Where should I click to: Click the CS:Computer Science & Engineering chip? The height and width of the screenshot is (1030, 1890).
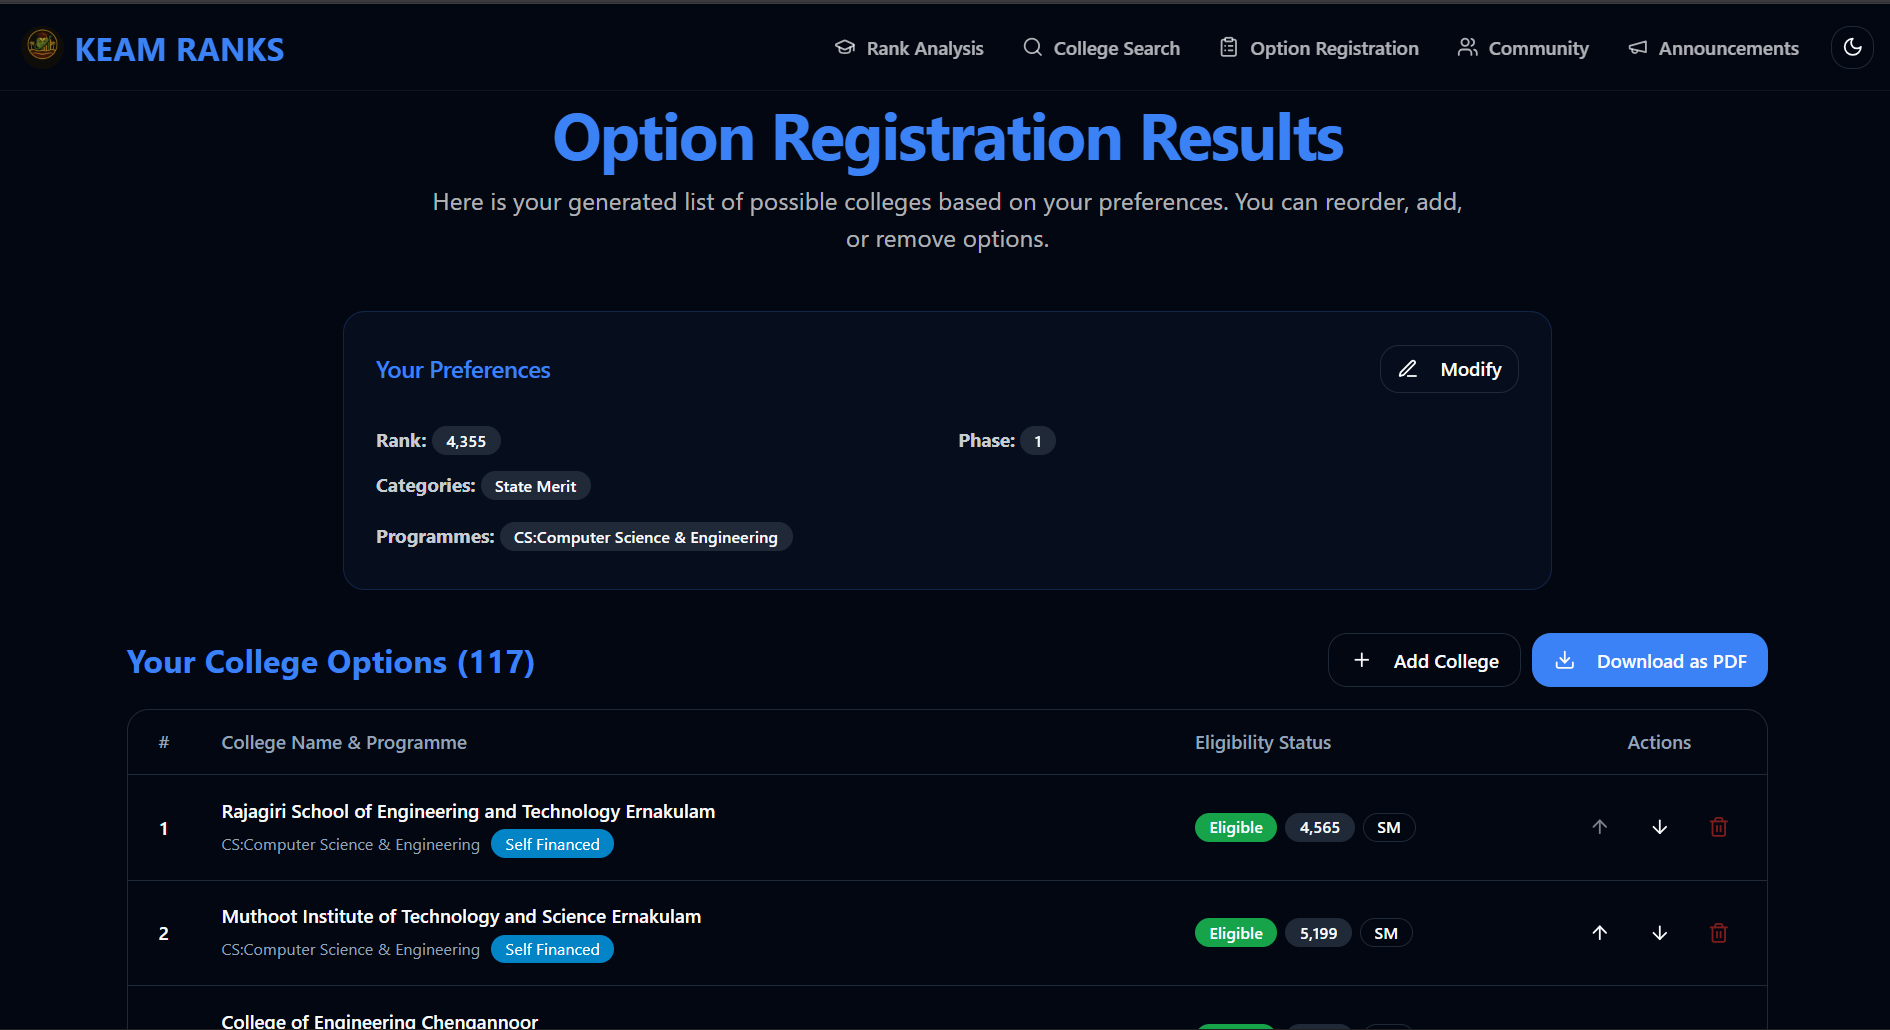click(x=645, y=537)
